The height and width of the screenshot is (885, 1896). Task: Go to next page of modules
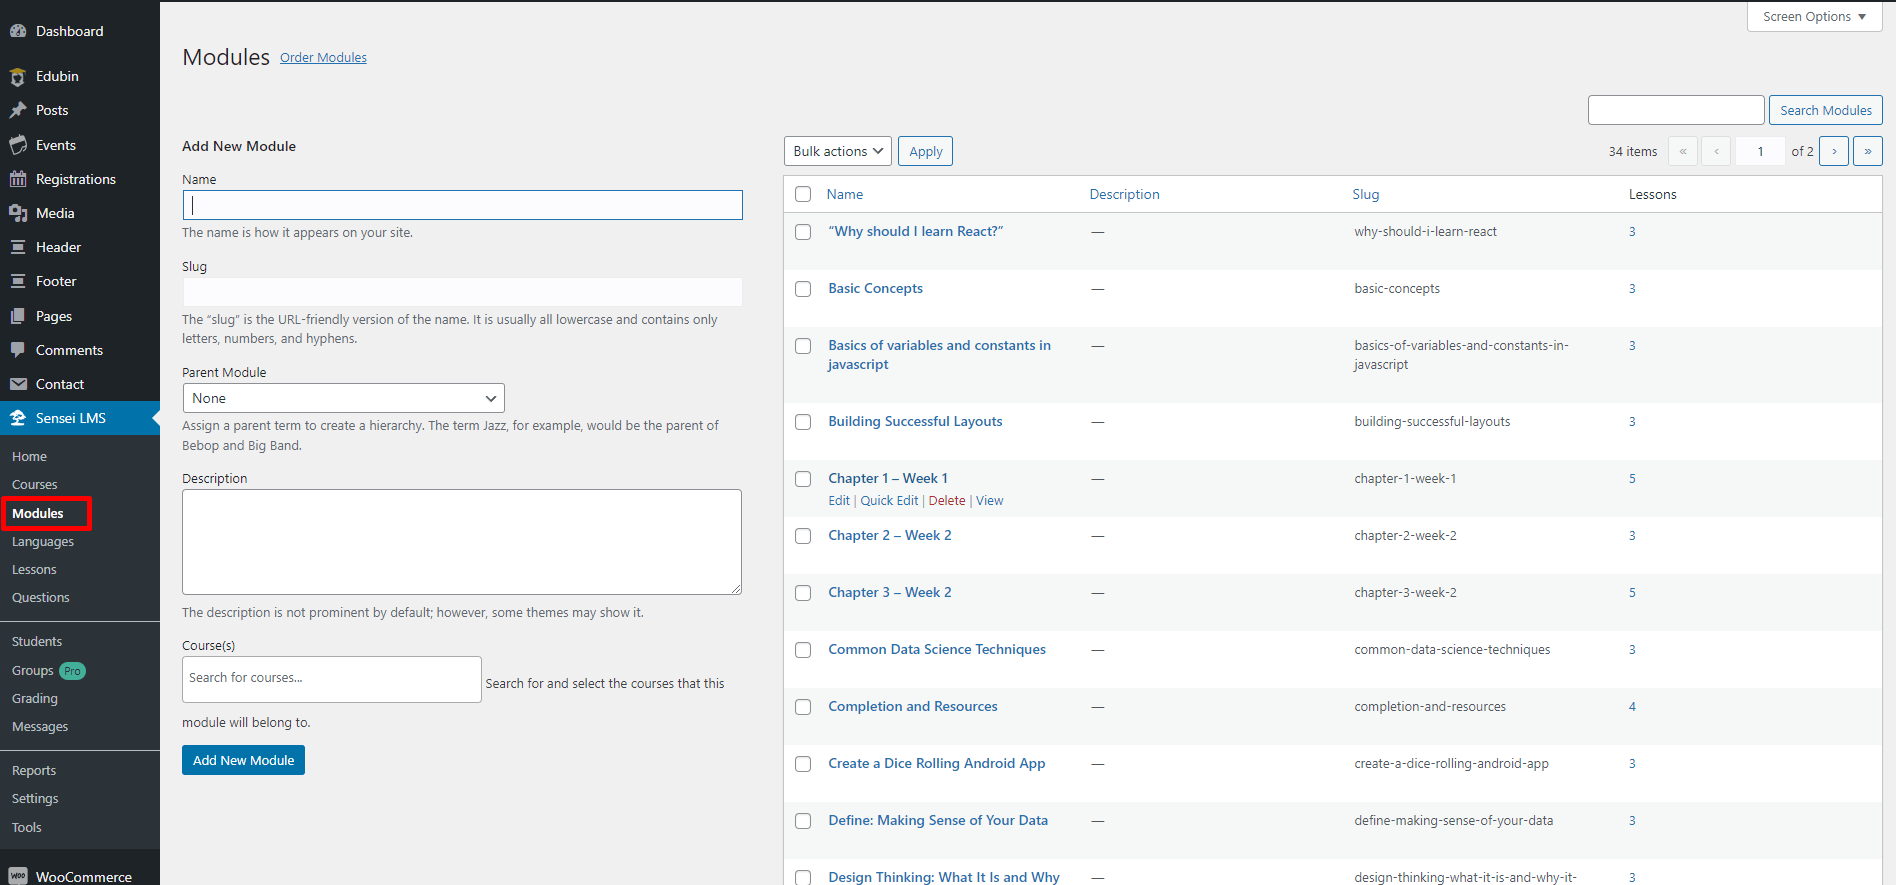[1833, 151]
